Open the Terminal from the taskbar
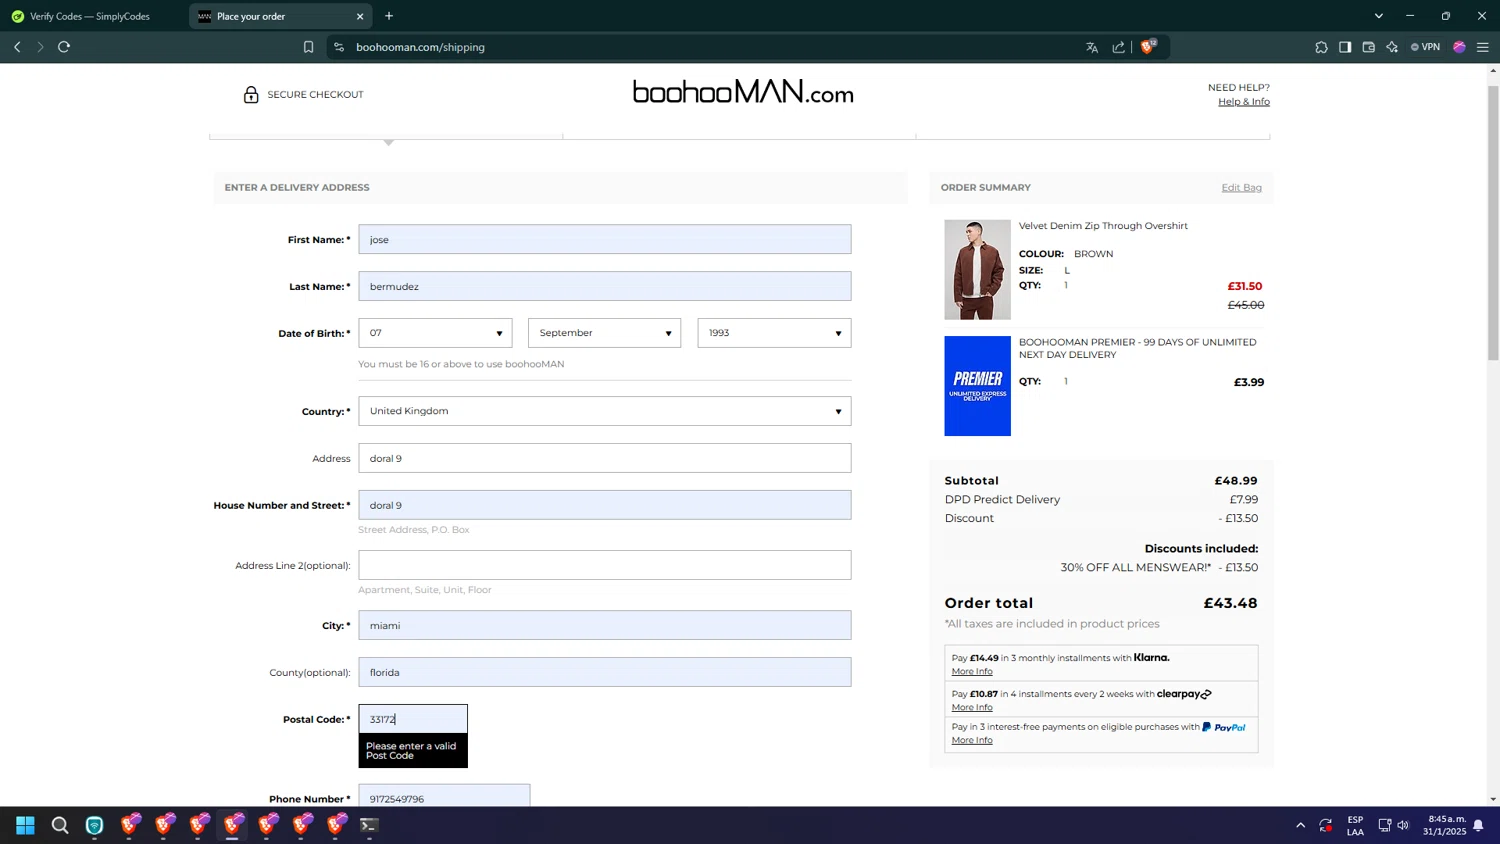Viewport: 1500px width, 844px height. point(369,825)
